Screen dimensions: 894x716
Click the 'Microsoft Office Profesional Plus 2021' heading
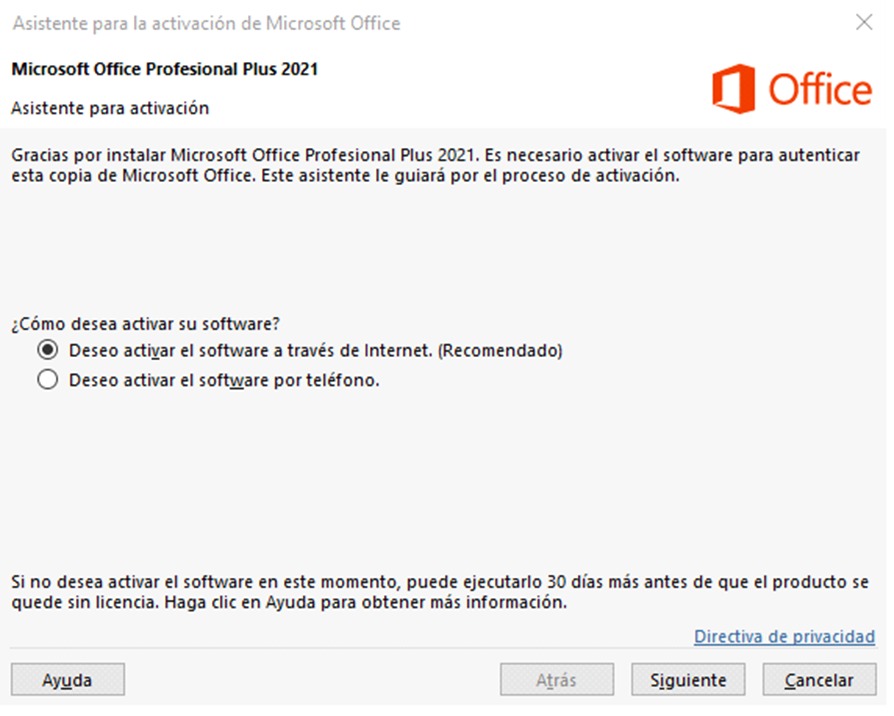click(x=164, y=70)
